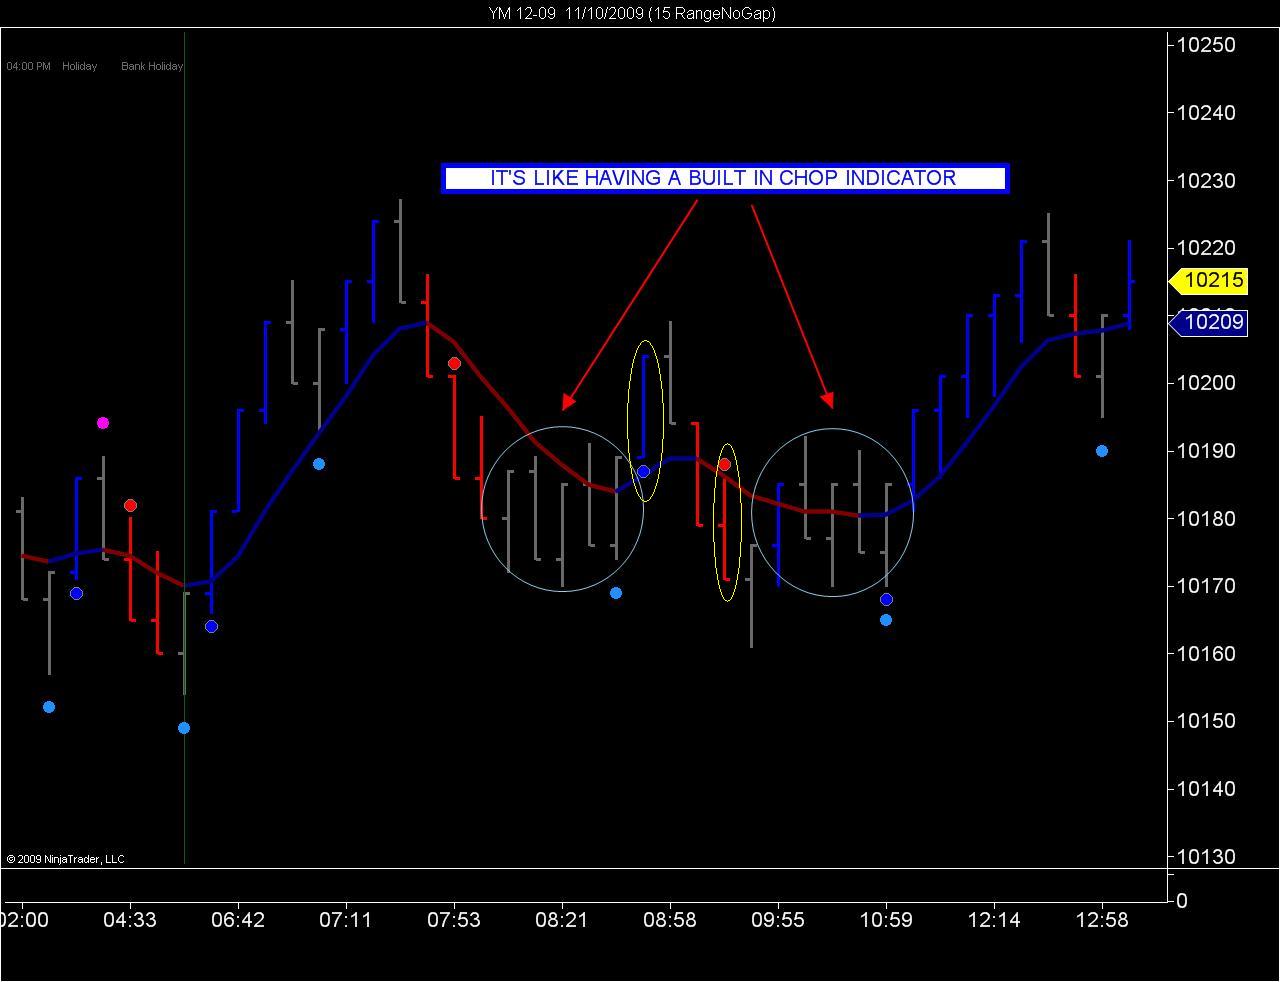Click the 12:58 time axis label
1280x982 pixels.
[1102, 920]
